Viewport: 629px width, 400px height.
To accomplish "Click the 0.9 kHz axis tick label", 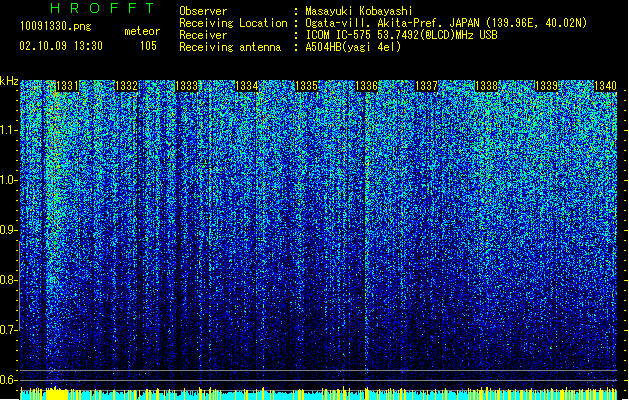I will point(8,230).
